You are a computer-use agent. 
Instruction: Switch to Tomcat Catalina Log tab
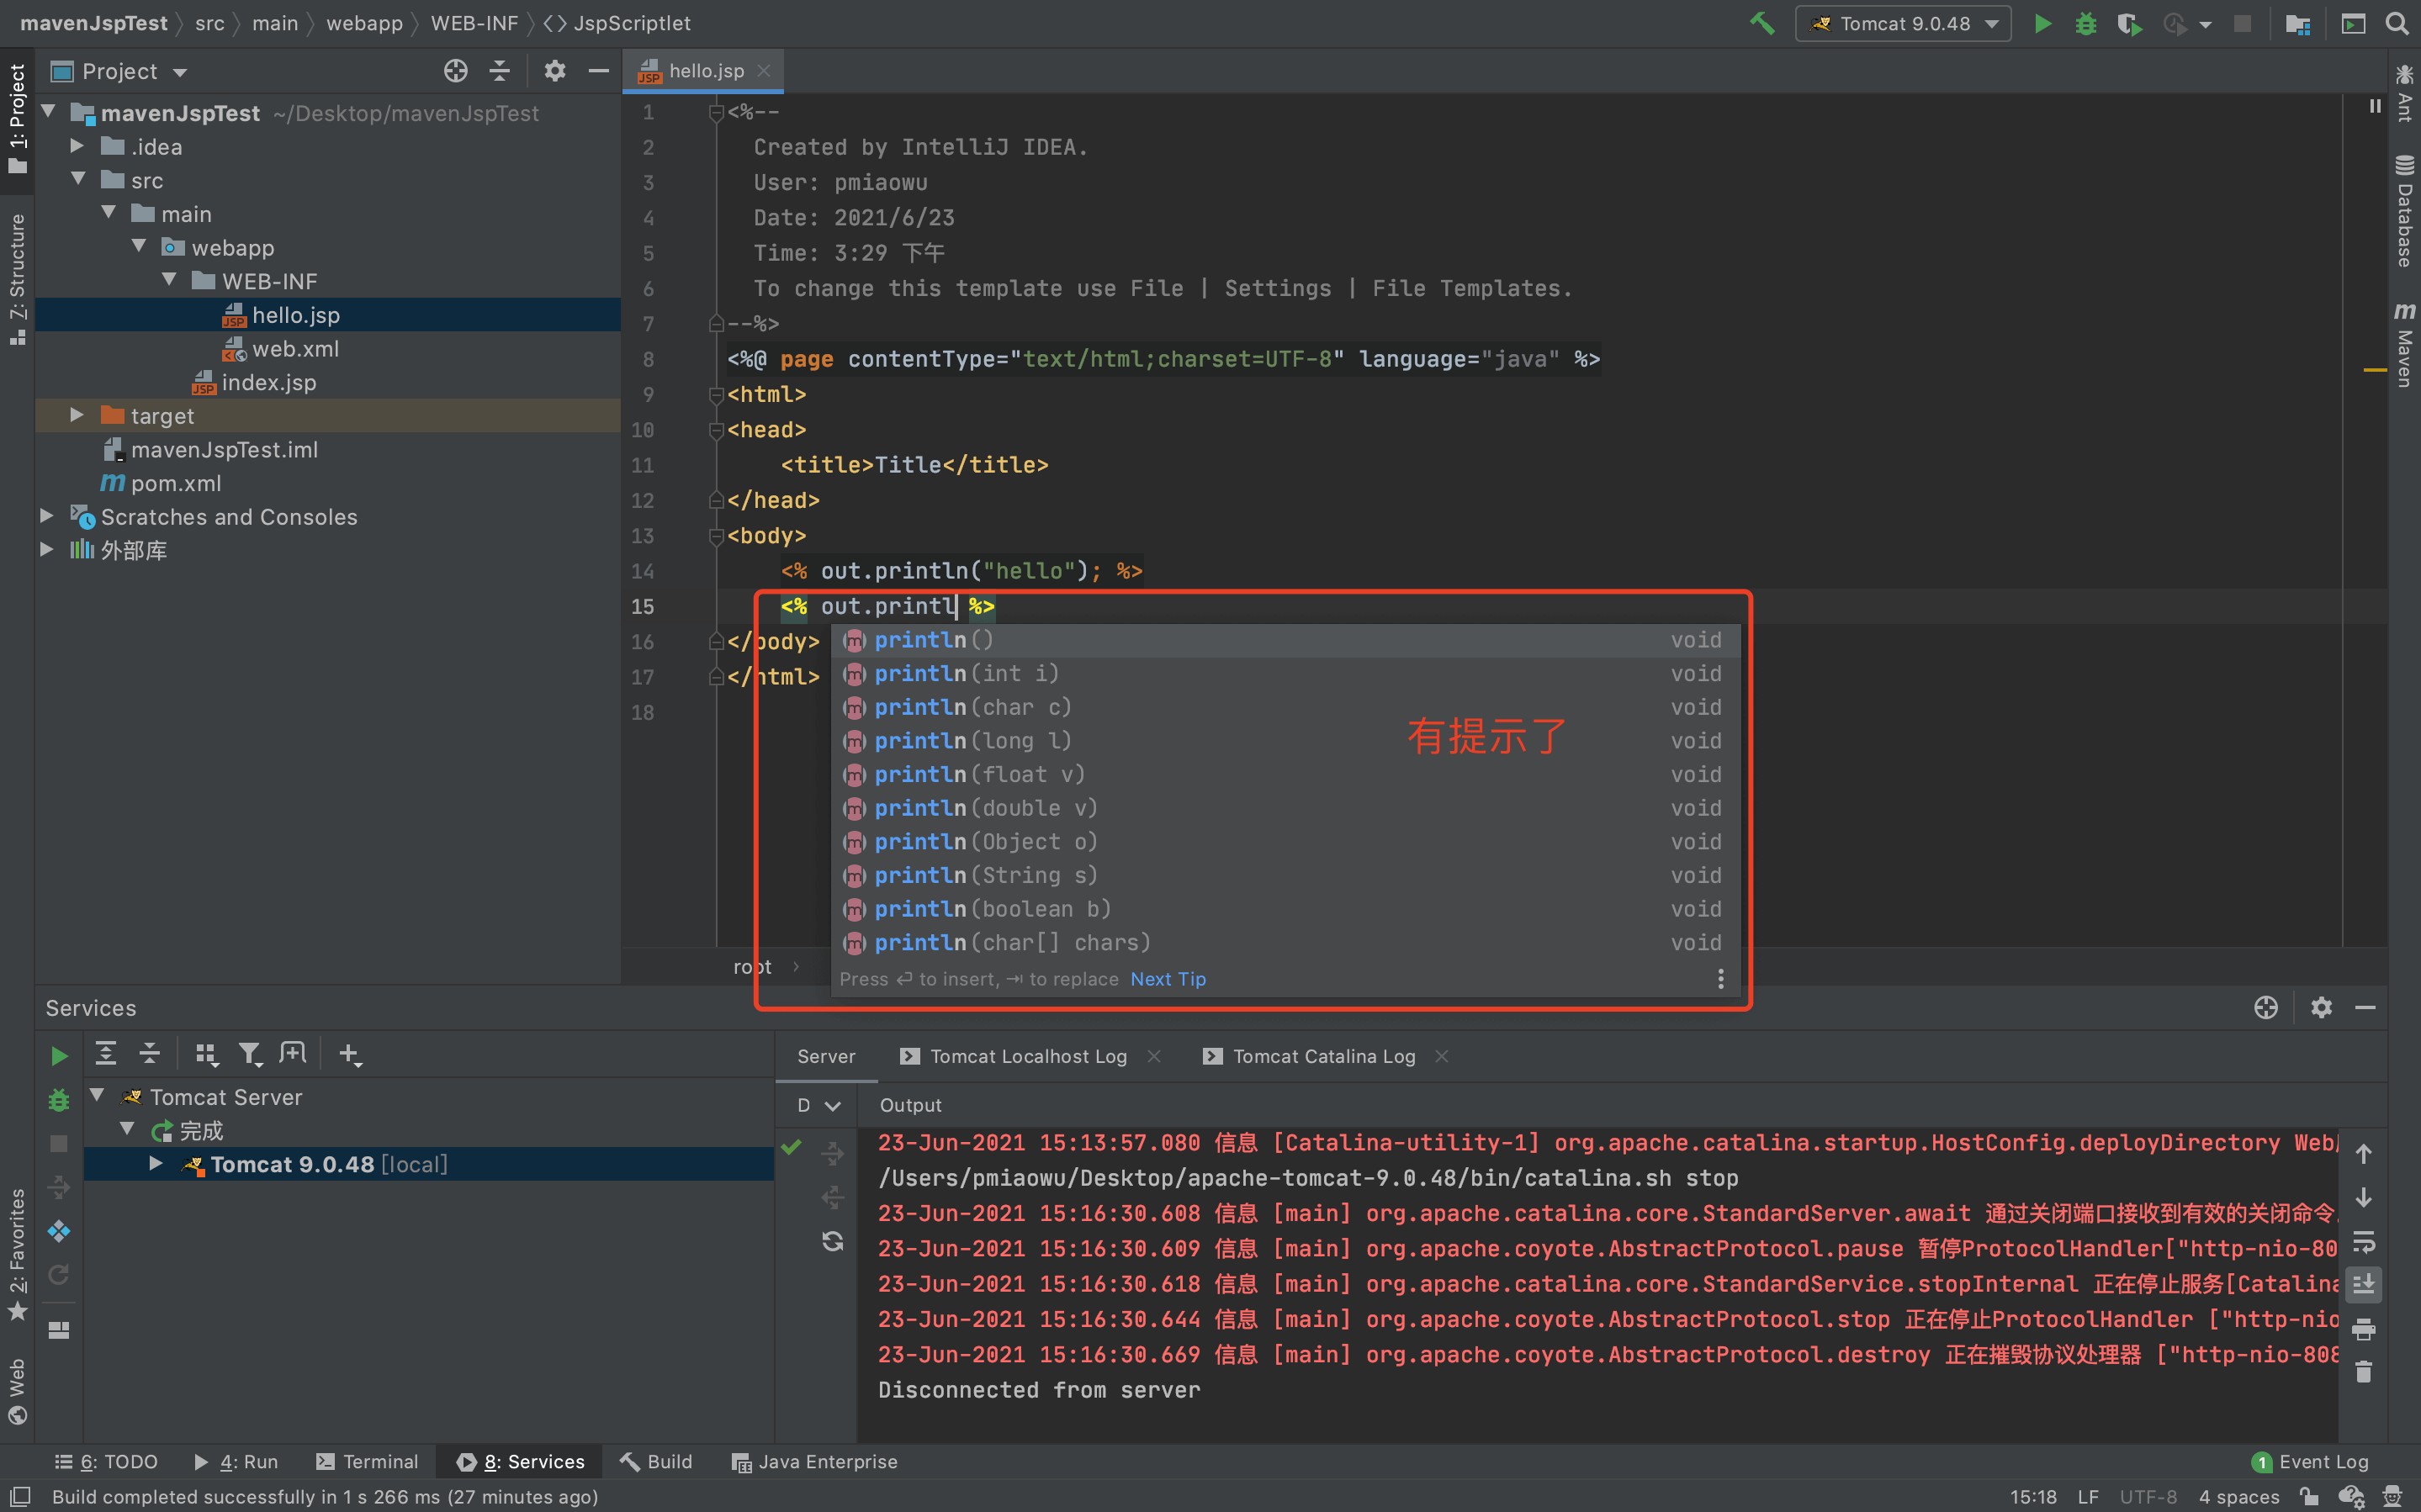(1323, 1056)
